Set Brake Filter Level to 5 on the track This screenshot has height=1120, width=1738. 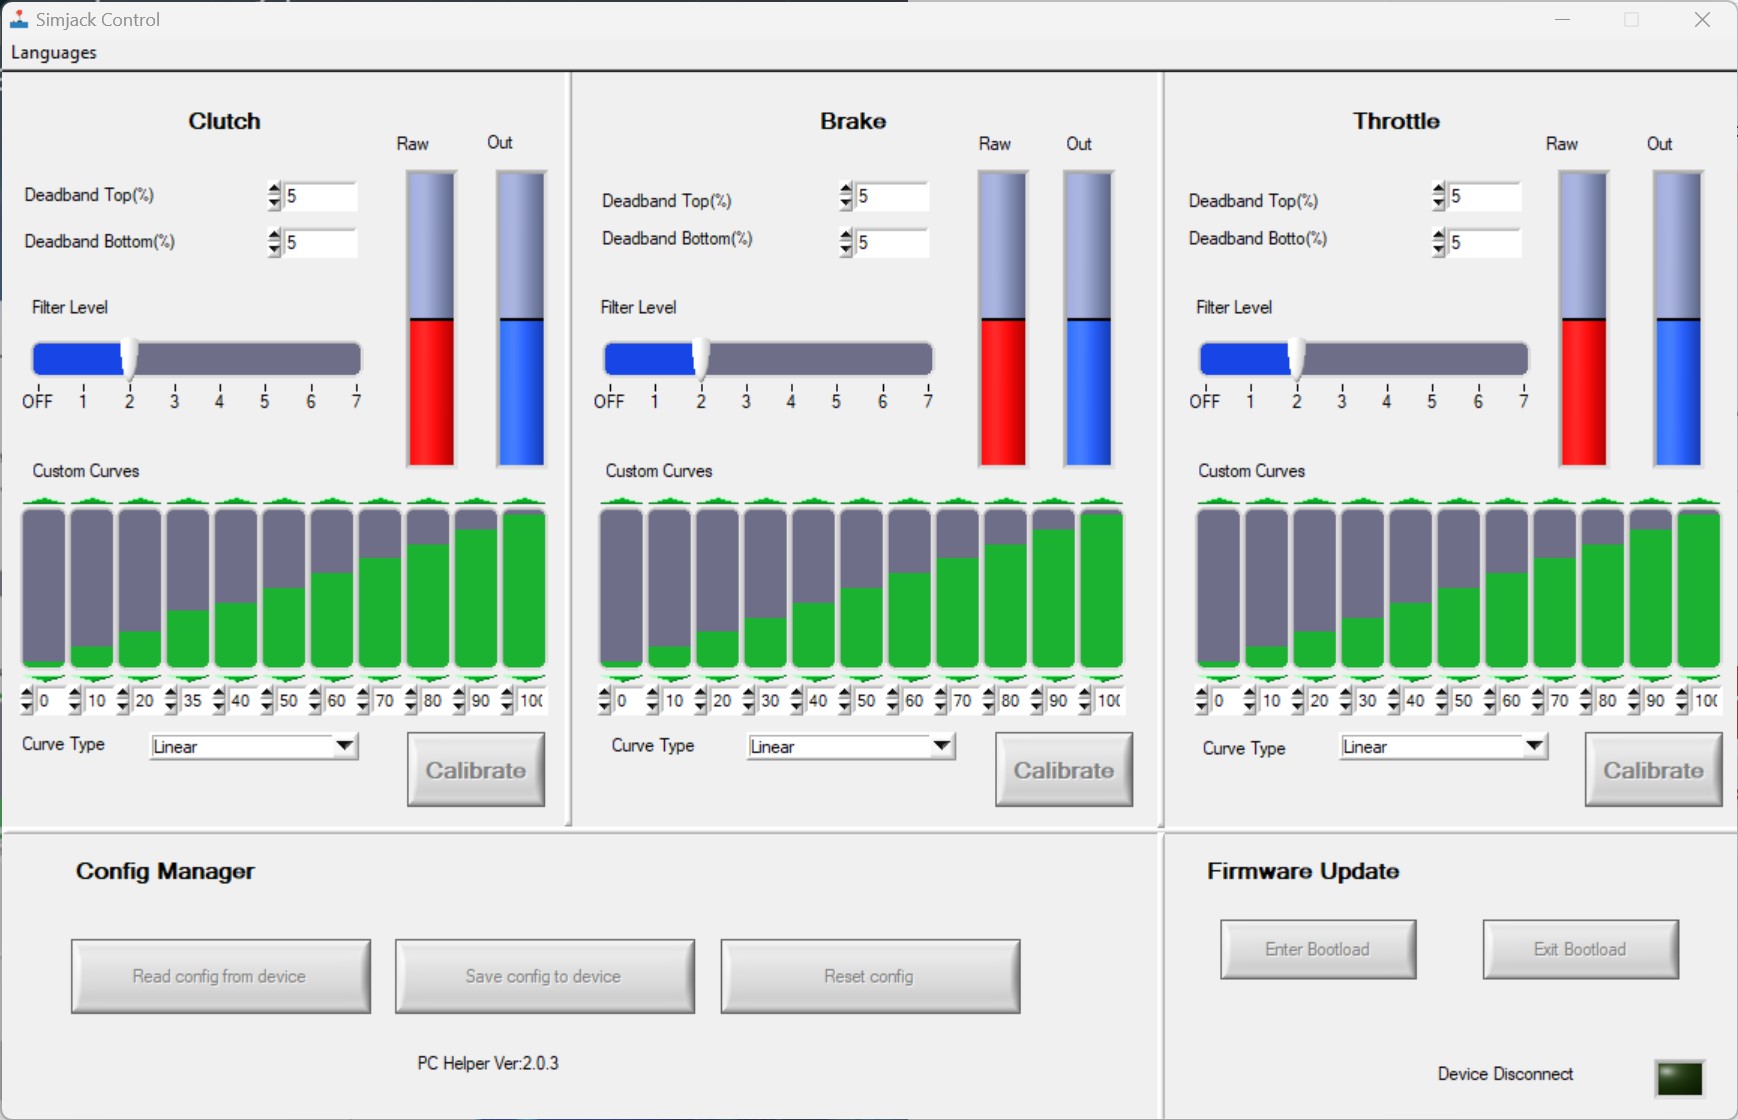coord(837,359)
